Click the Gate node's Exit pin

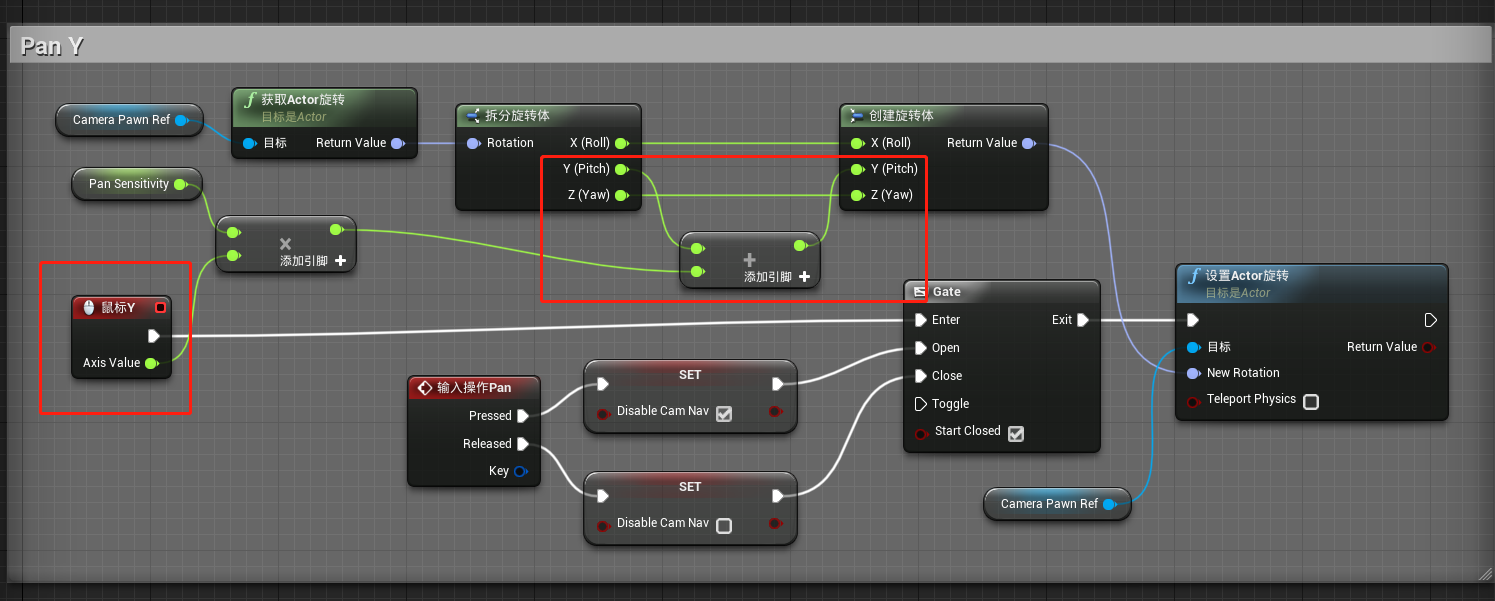pos(1083,320)
